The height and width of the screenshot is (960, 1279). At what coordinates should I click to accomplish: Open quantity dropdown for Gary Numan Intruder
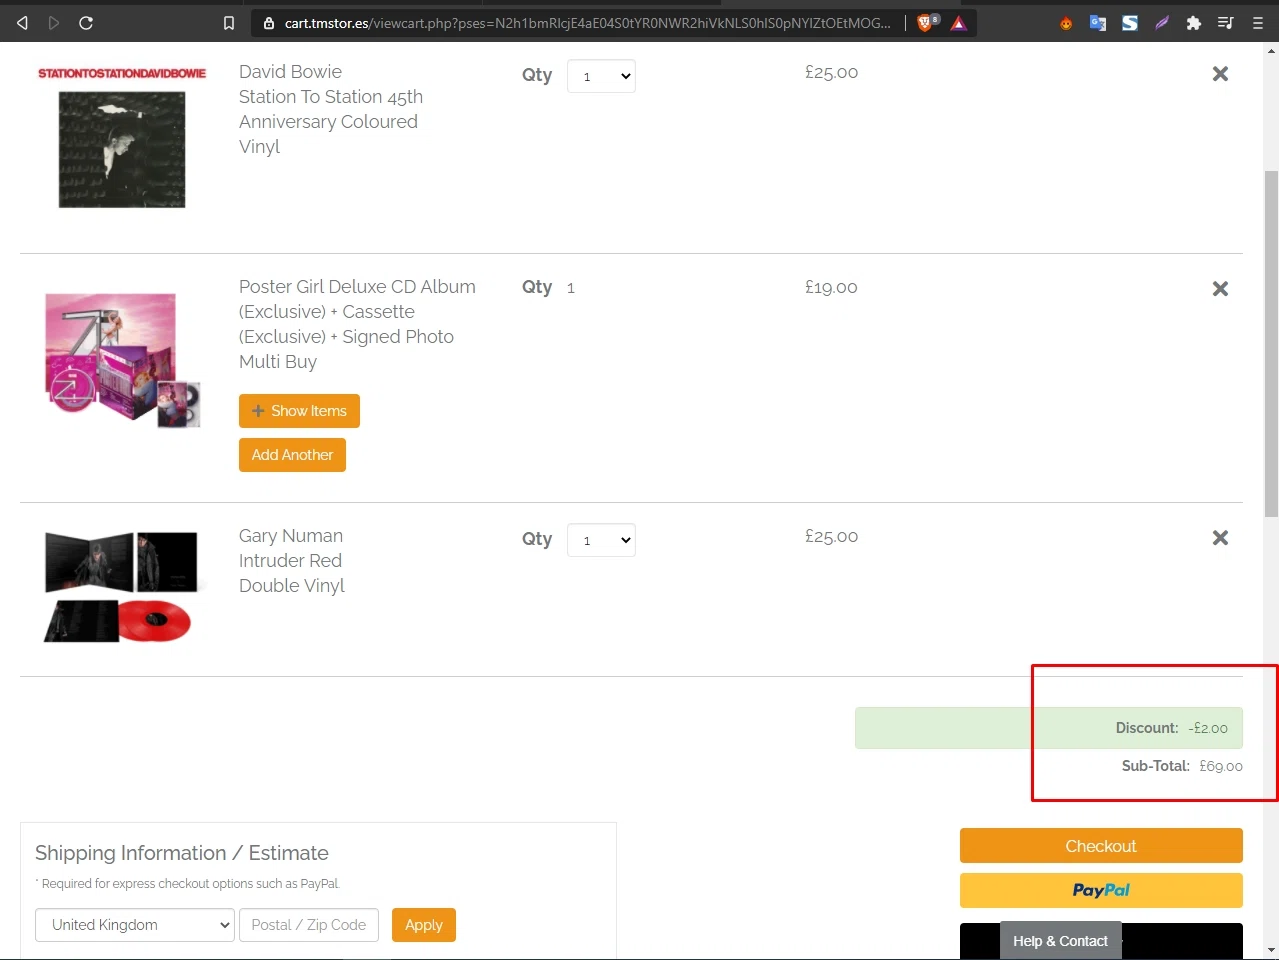pyautogui.click(x=601, y=540)
